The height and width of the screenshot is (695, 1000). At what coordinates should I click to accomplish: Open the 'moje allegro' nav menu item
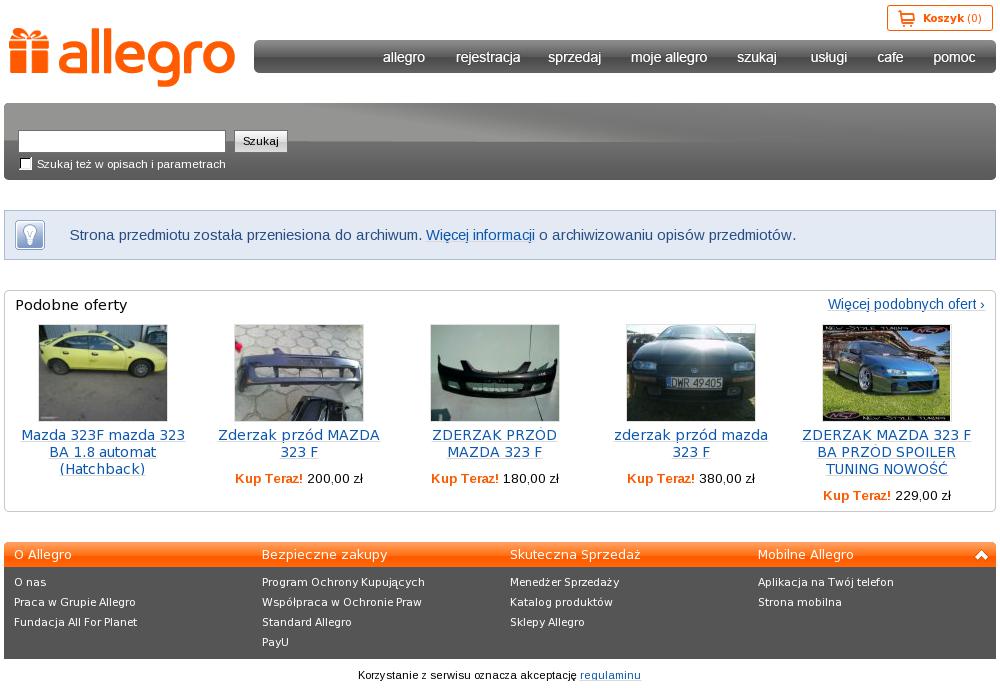pyautogui.click(x=669, y=57)
